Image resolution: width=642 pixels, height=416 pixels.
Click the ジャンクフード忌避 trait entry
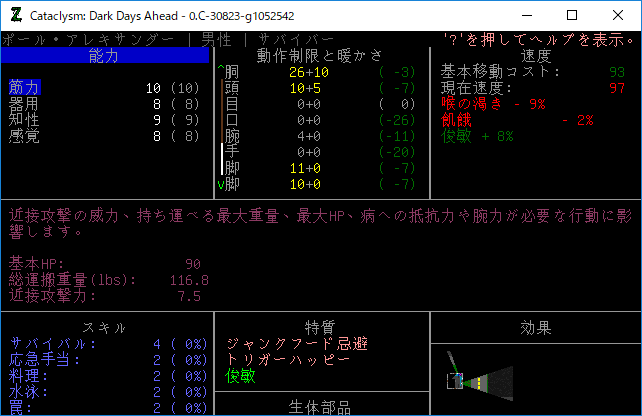pos(297,343)
